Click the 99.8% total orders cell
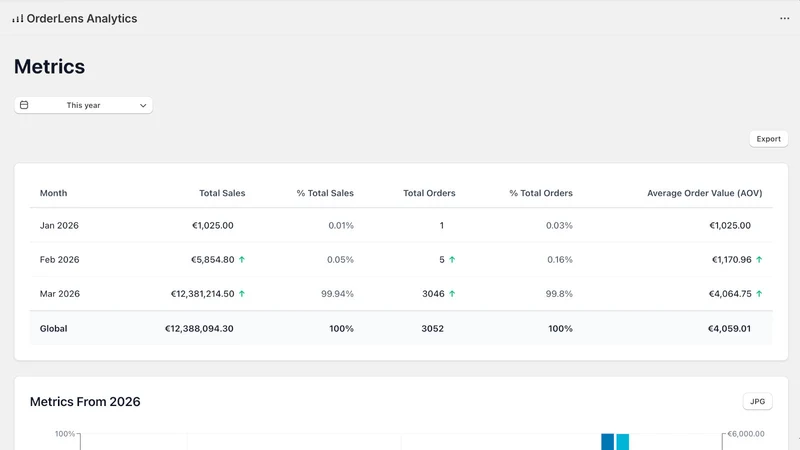The image size is (800, 450). click(559, 294)
